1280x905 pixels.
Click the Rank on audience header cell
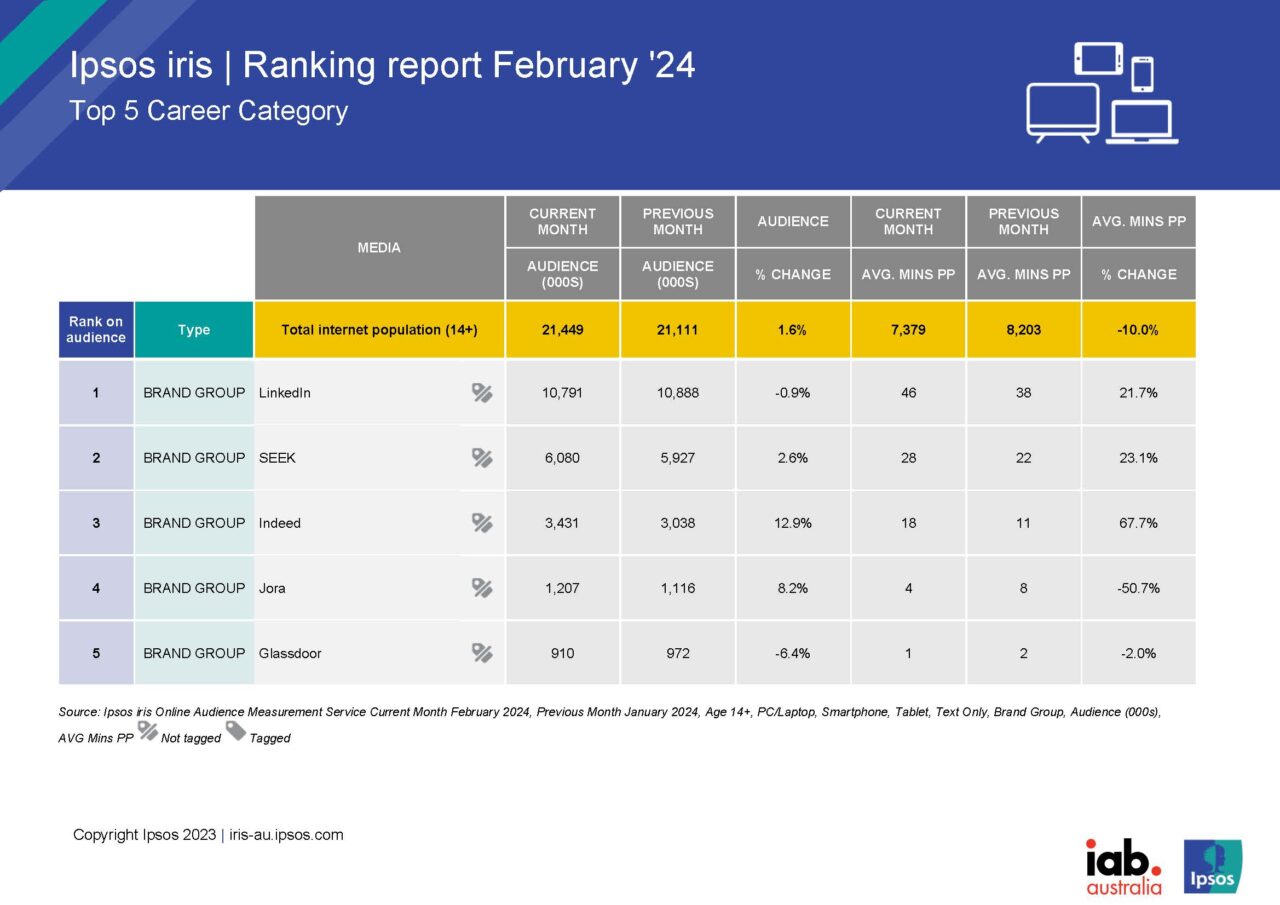coord(95,328)
